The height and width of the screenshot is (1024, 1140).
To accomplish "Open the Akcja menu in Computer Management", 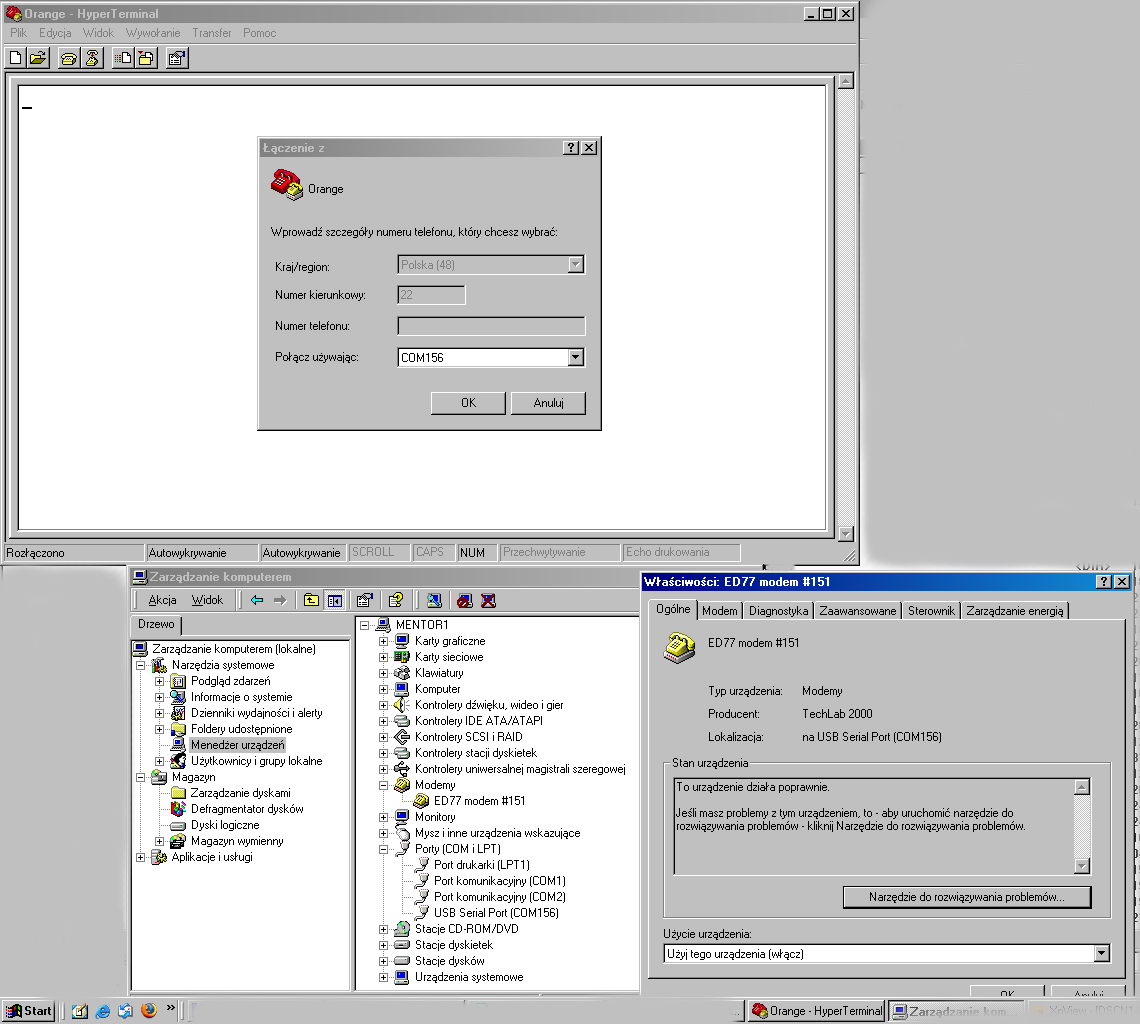I will coord(162,600).
